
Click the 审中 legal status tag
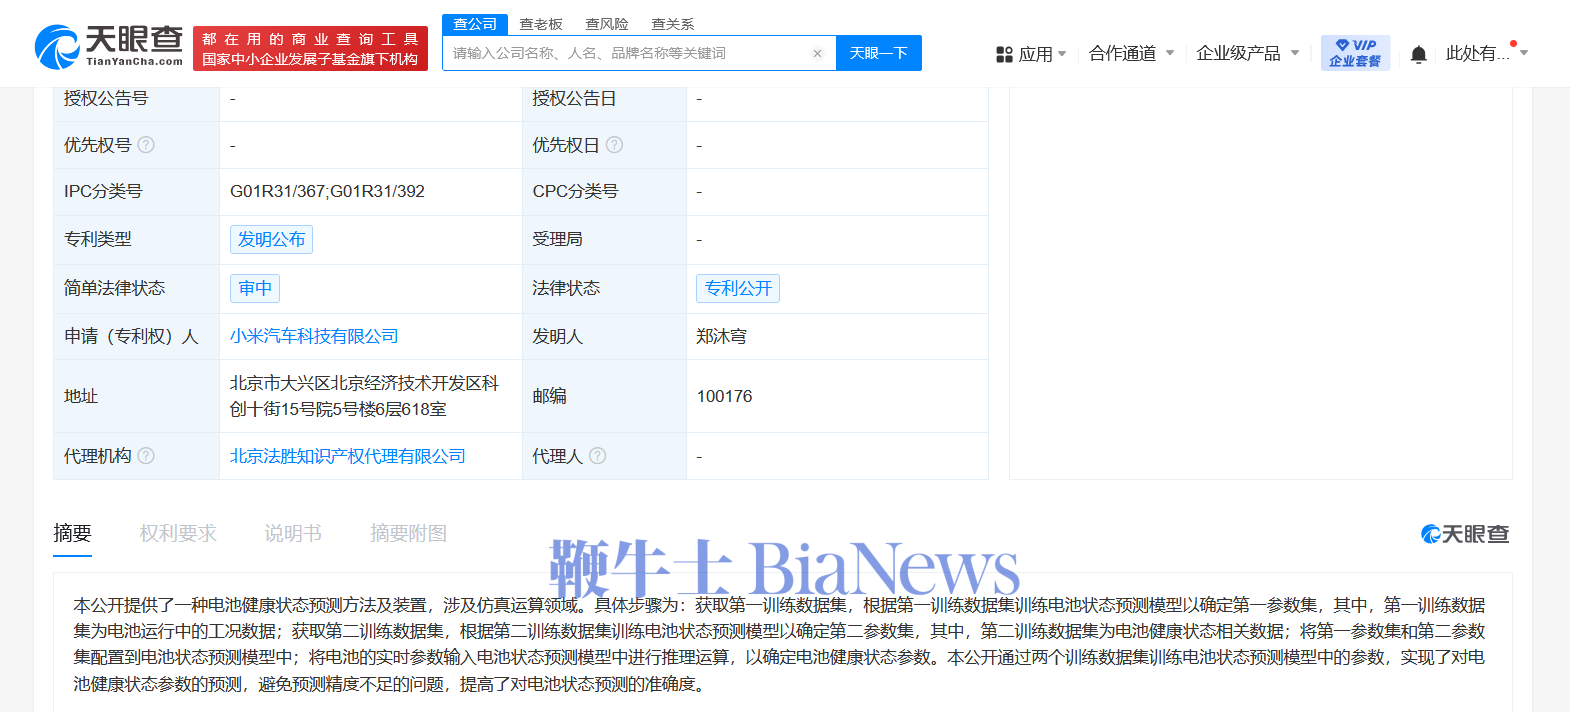pyautogui.click(x=255, y=289)
